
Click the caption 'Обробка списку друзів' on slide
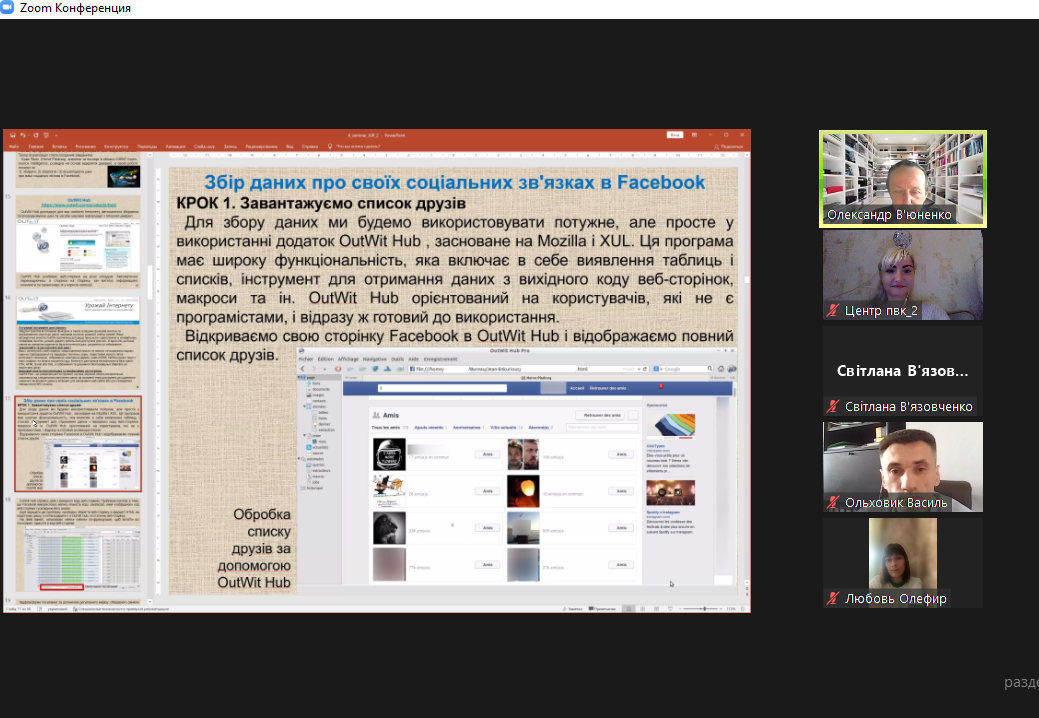pos(254,548)
